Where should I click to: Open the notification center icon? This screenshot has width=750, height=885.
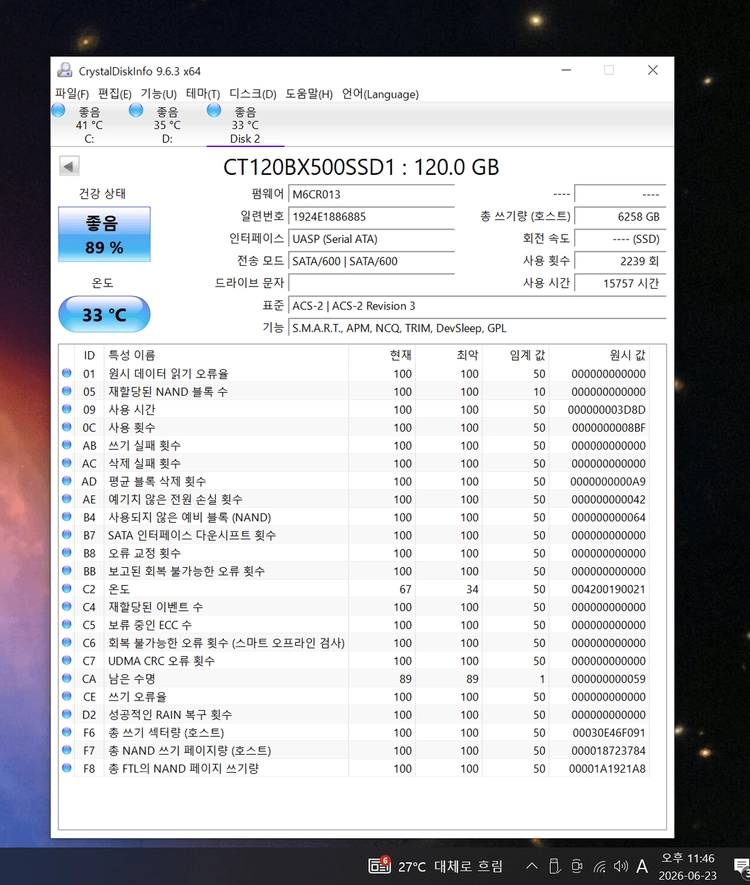[x=742, y=866]
